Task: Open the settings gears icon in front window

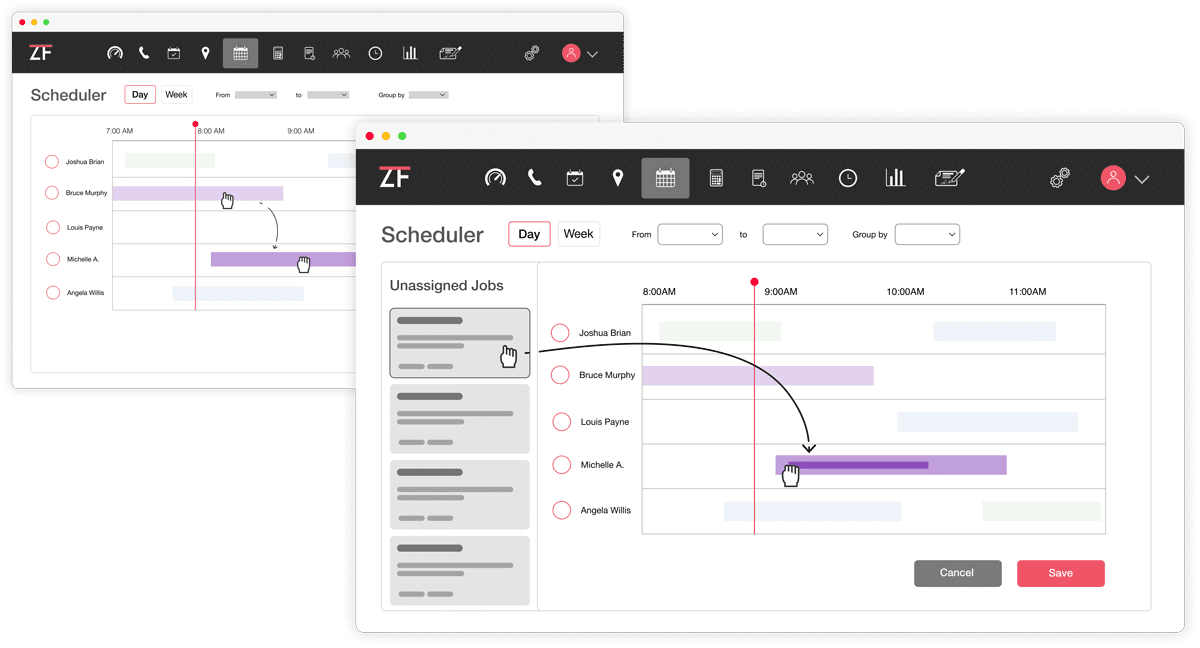Action: coord(1060,178)
